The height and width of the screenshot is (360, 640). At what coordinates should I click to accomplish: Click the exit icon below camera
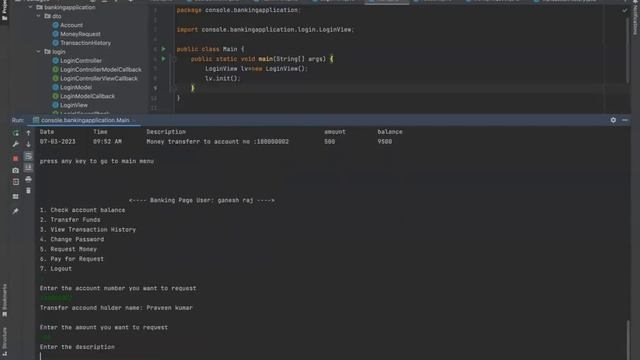[x=16, y=182]
